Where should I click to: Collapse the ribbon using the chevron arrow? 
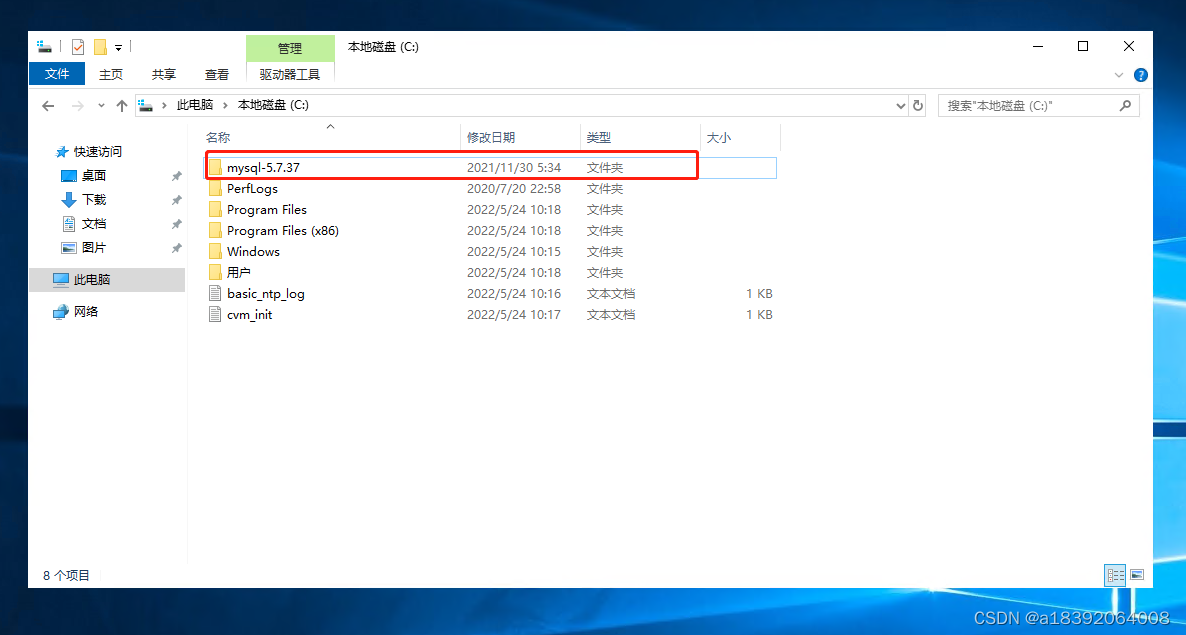[x=1118, y=75]
